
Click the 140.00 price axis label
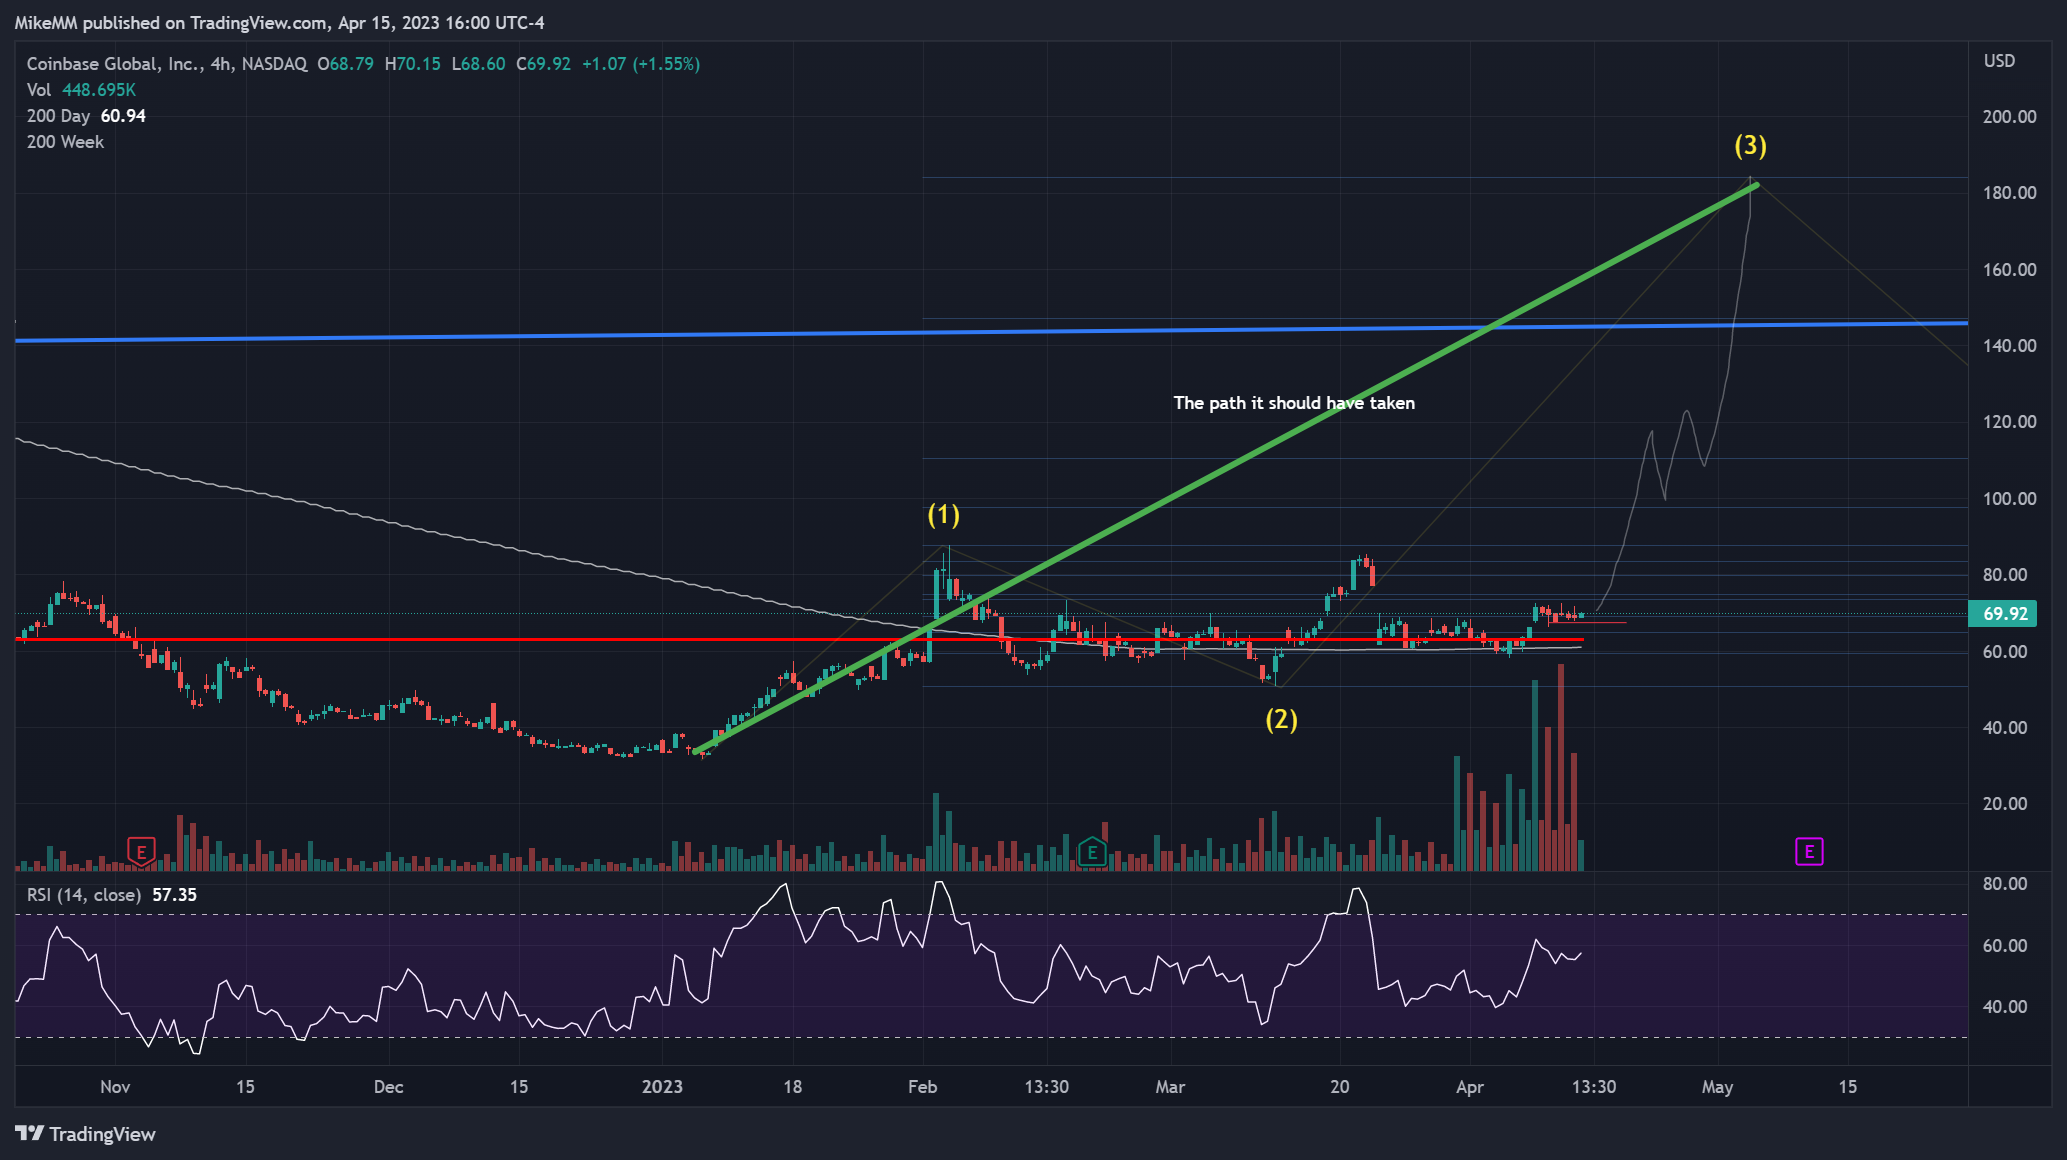[x=2010, y=346]
